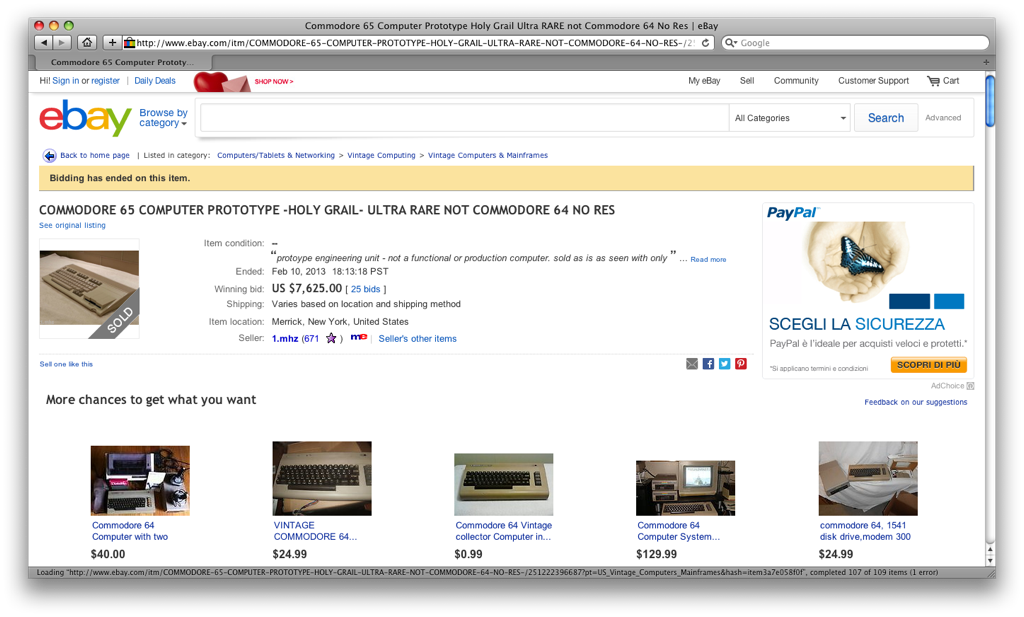Open the 25 bids link
The image size is (1024, 617).
366,289
